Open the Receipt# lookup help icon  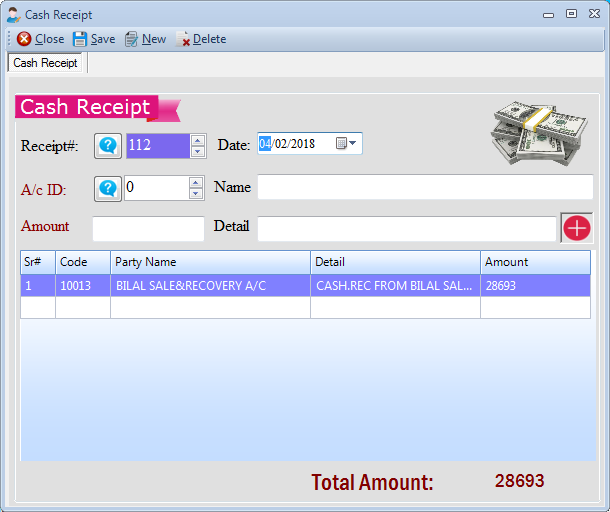[x=108, y=145]
